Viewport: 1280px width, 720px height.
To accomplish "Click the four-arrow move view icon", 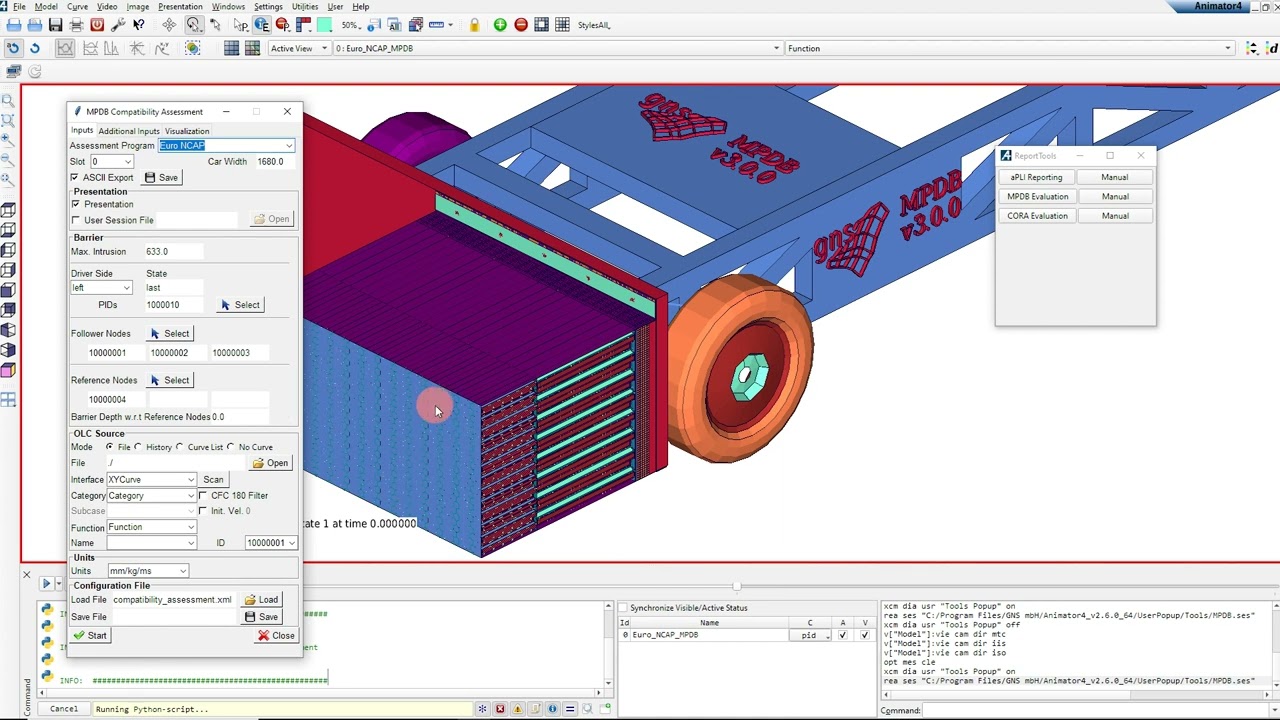I will point(169,24).
